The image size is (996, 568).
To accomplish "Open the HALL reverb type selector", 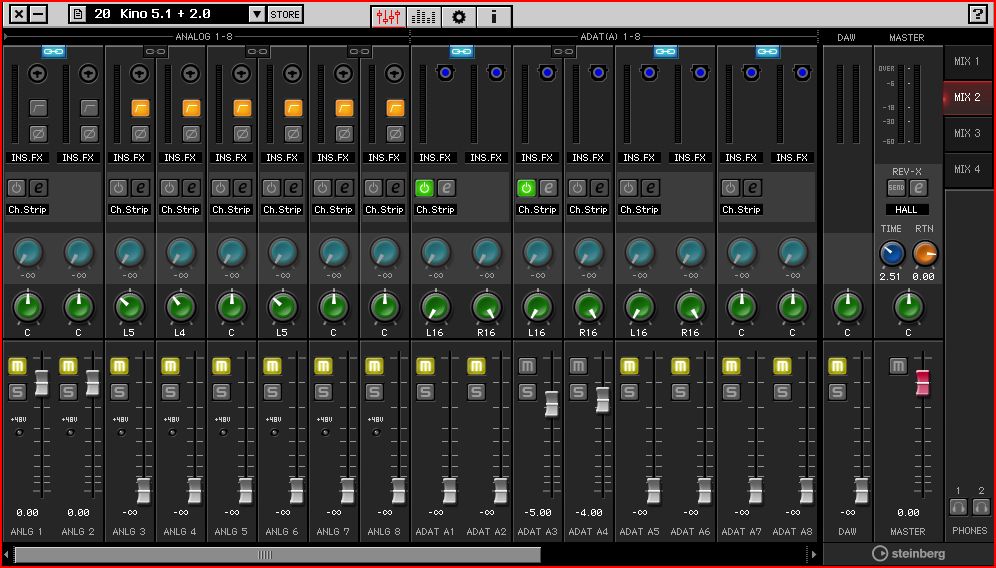I will pos(908,209).
